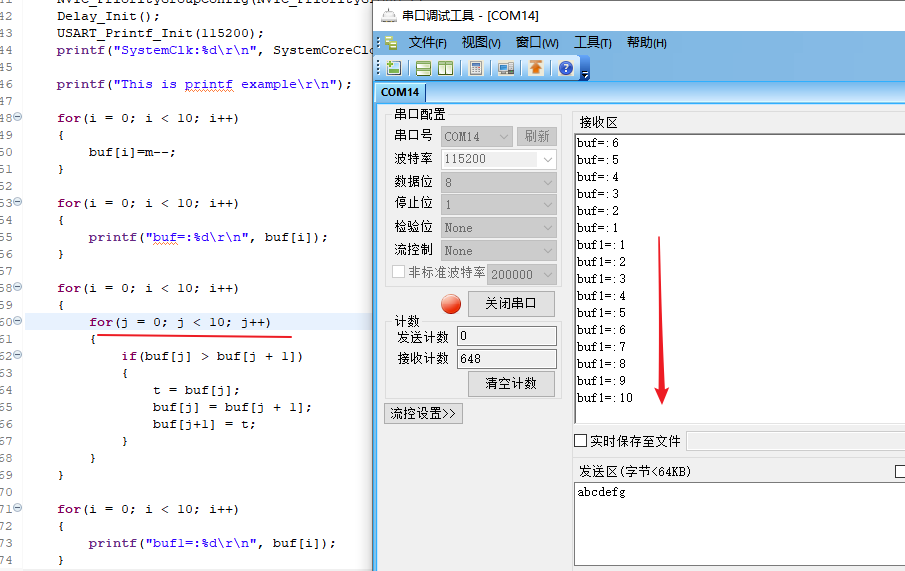Click the computer device icon in toolbar
Screen dimensions: 905x571
pyautogui.click(x=506, y=68)
